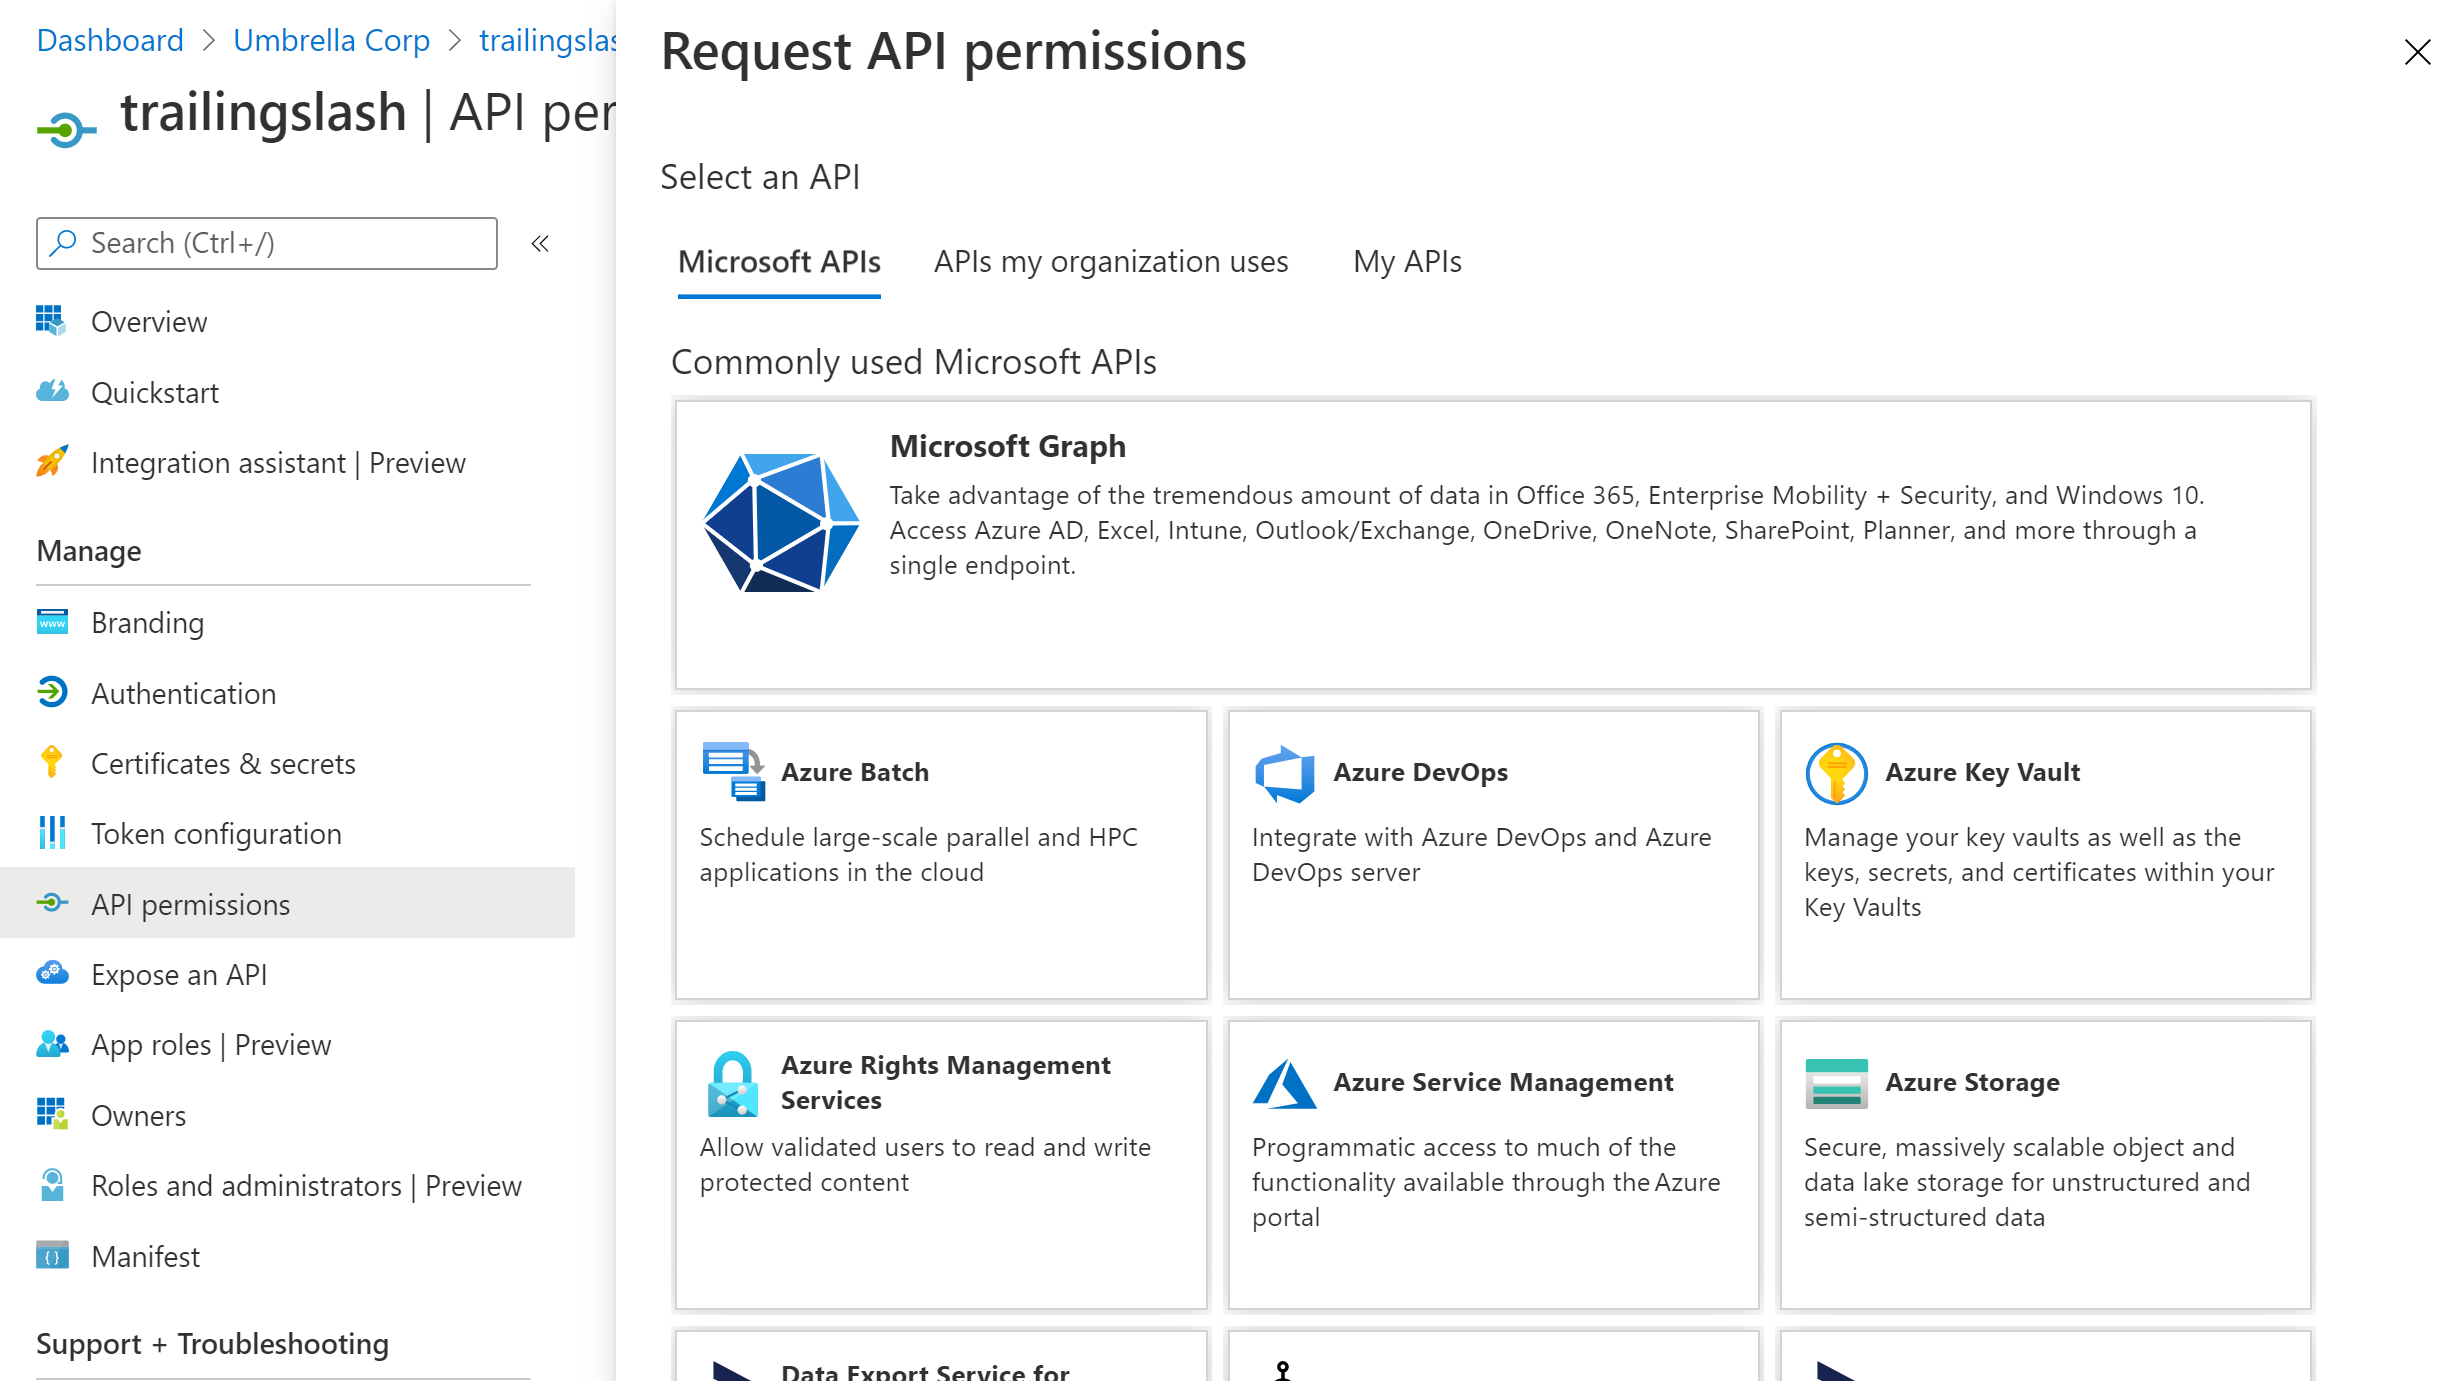
Task: Close the Request API permissions panel
Action: (2418, 52)
